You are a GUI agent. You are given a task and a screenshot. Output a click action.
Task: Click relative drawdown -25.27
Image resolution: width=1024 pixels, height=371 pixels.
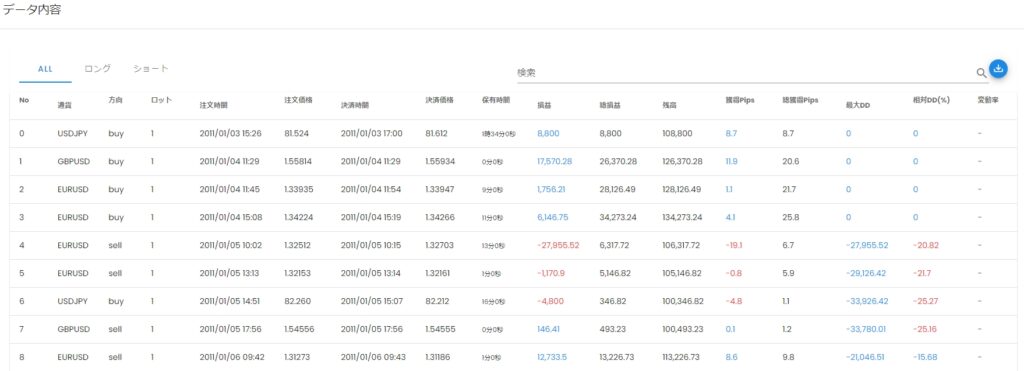point(926,302)
